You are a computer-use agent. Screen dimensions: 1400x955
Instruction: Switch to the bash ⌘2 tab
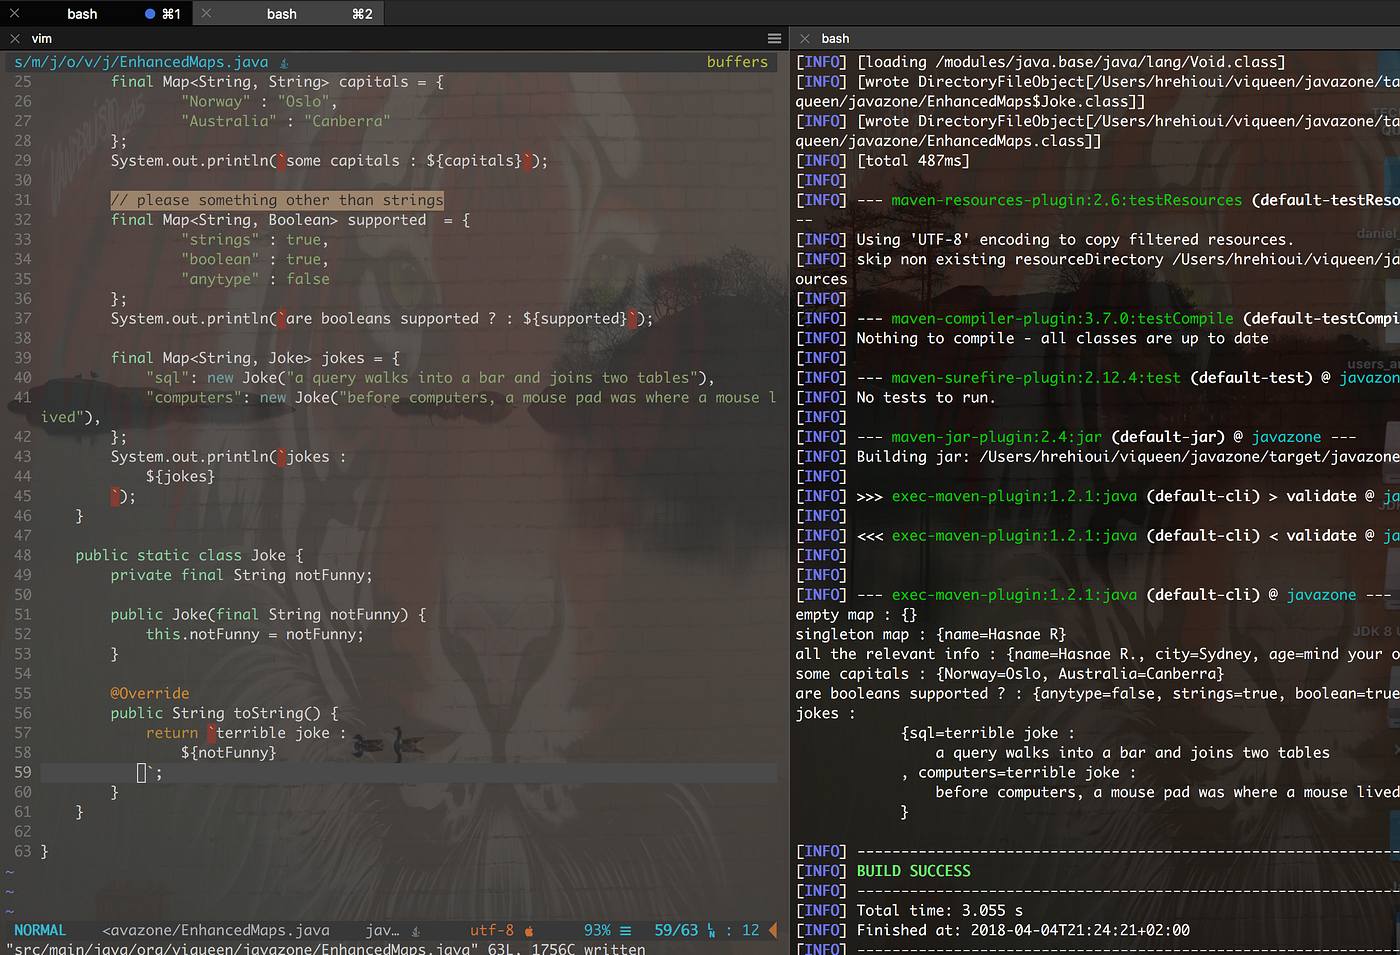pos(283,13)
